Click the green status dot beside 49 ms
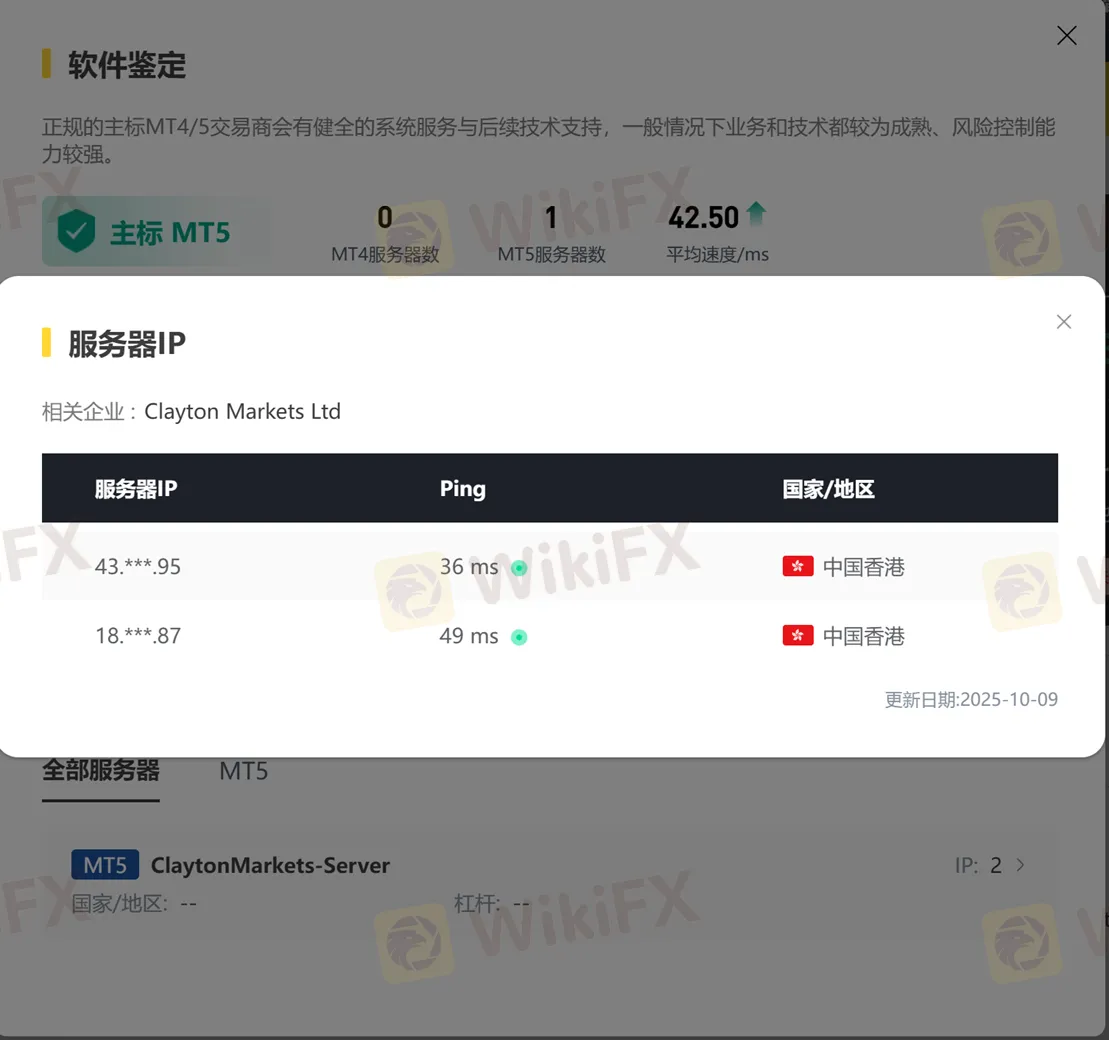 pos(519,637)
